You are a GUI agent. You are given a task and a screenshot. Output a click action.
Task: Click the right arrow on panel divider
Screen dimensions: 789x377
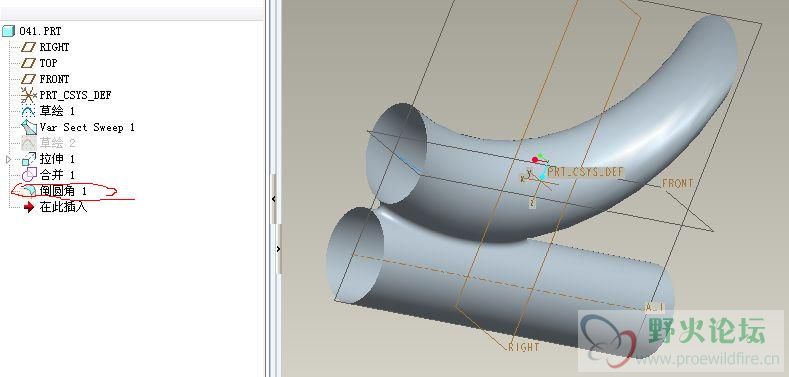click(x=278, y=248)
